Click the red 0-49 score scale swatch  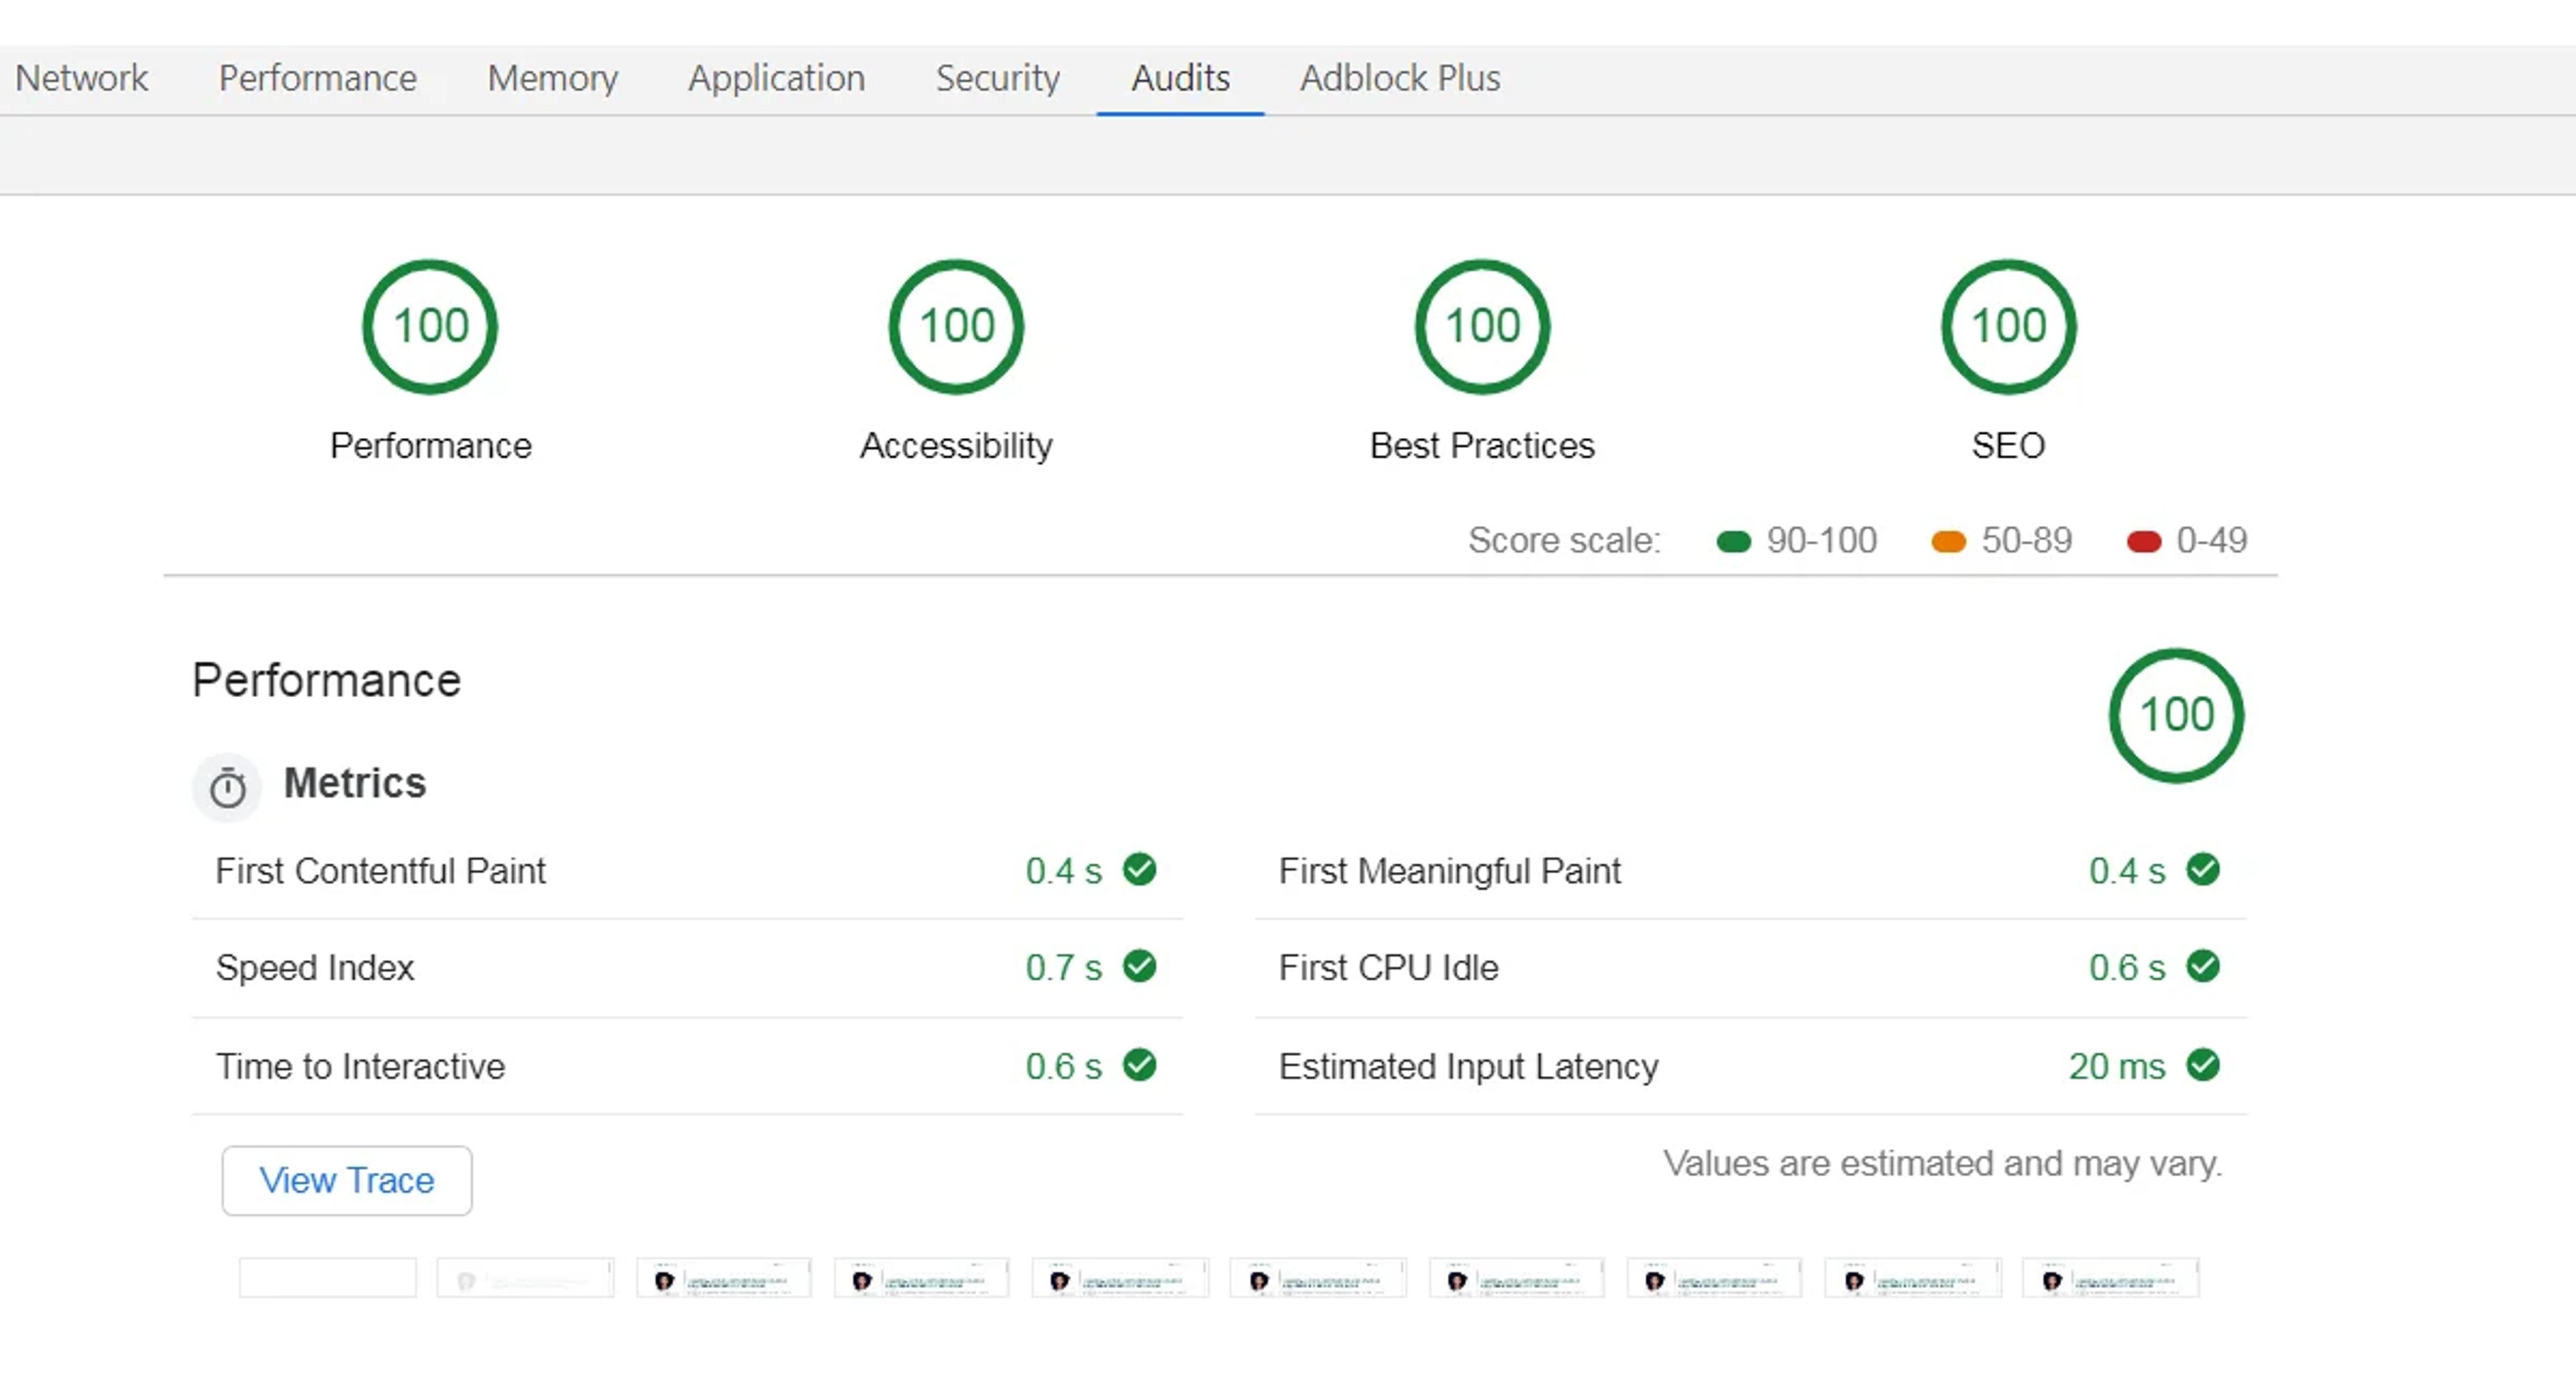2143,542
